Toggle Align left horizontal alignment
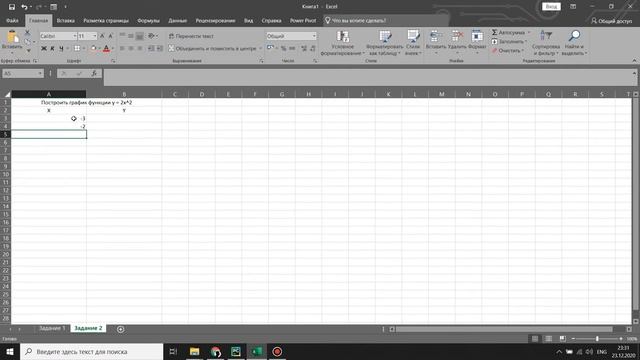 click(x=122, y=49)
